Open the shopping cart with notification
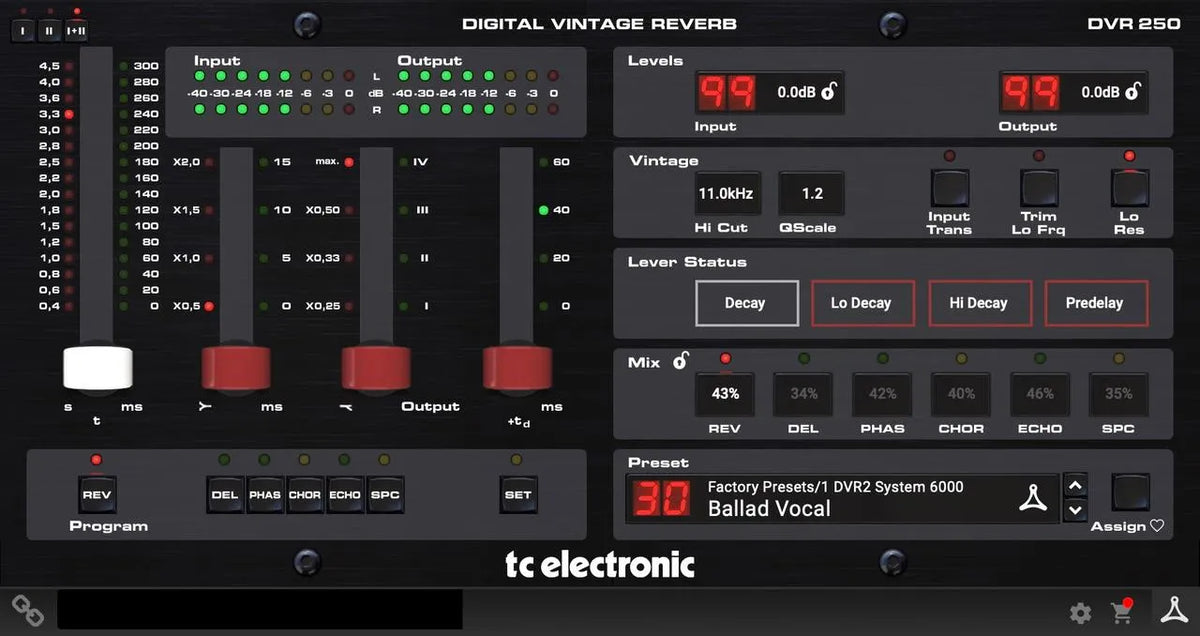This screenshot has height=636, width=1200. (1122, 612)
